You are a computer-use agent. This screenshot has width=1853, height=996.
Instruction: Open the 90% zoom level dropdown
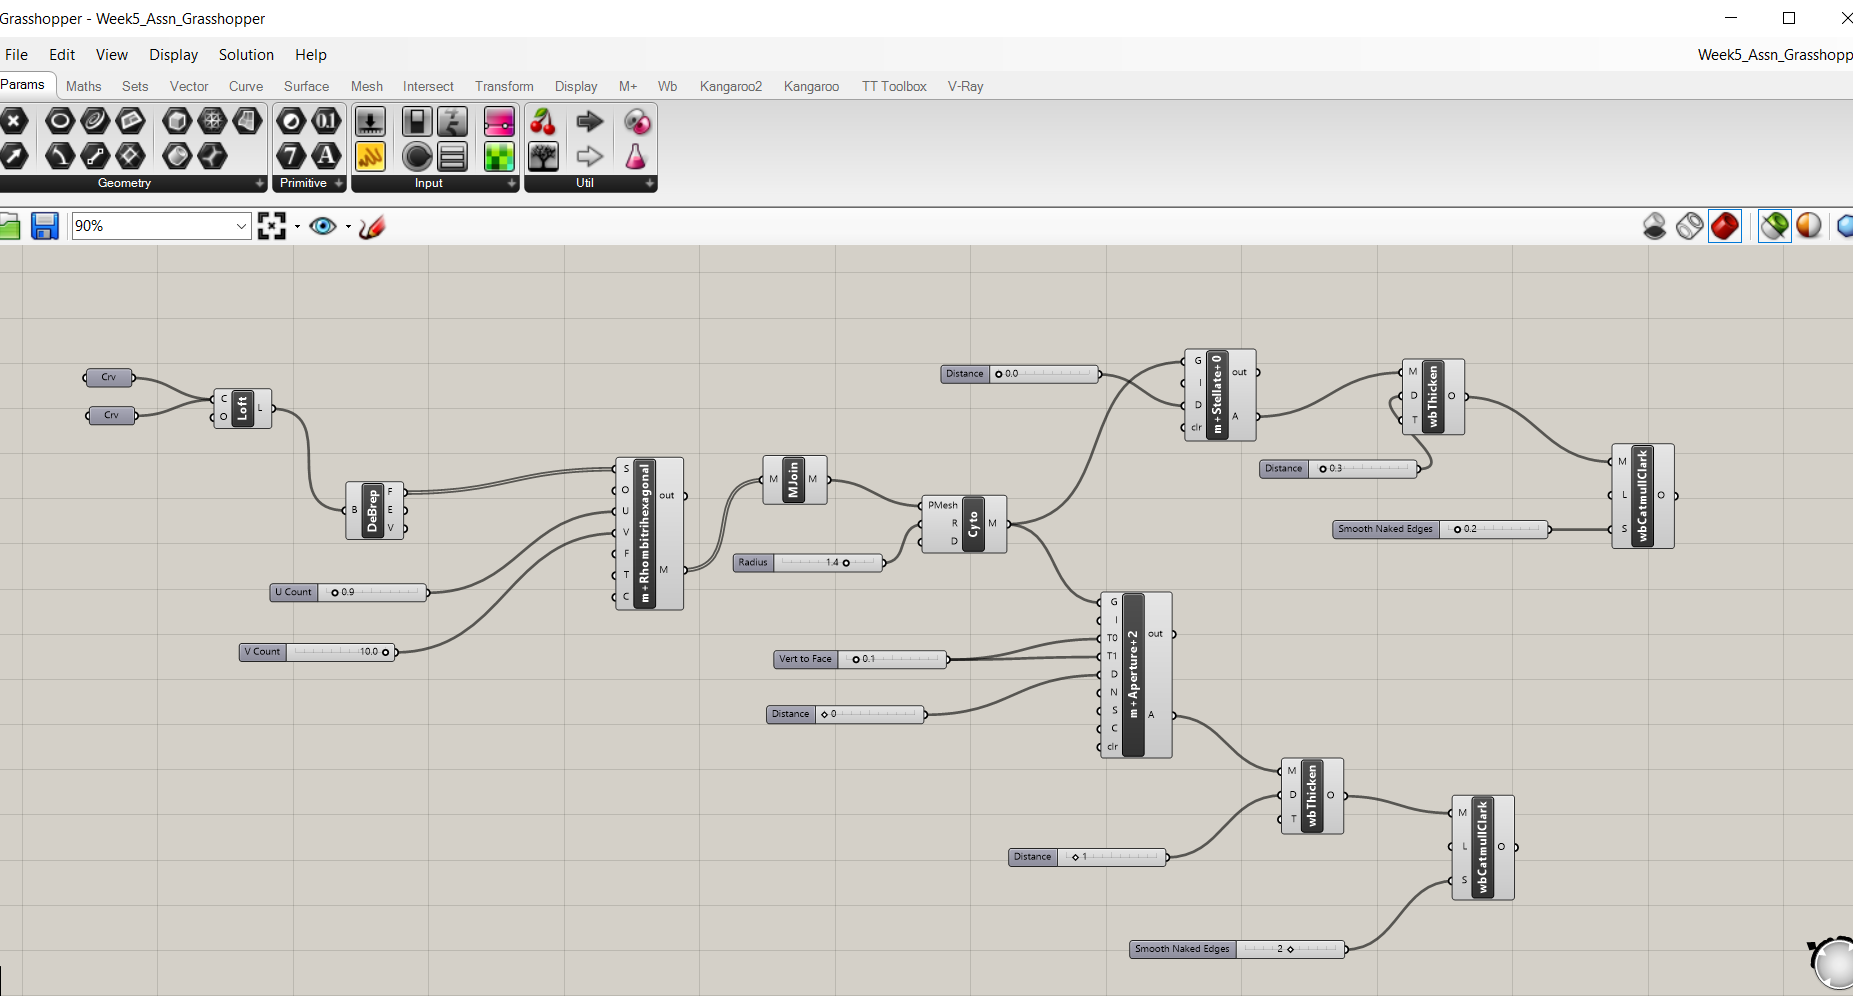pyautogui.click(x=241, y=226)
